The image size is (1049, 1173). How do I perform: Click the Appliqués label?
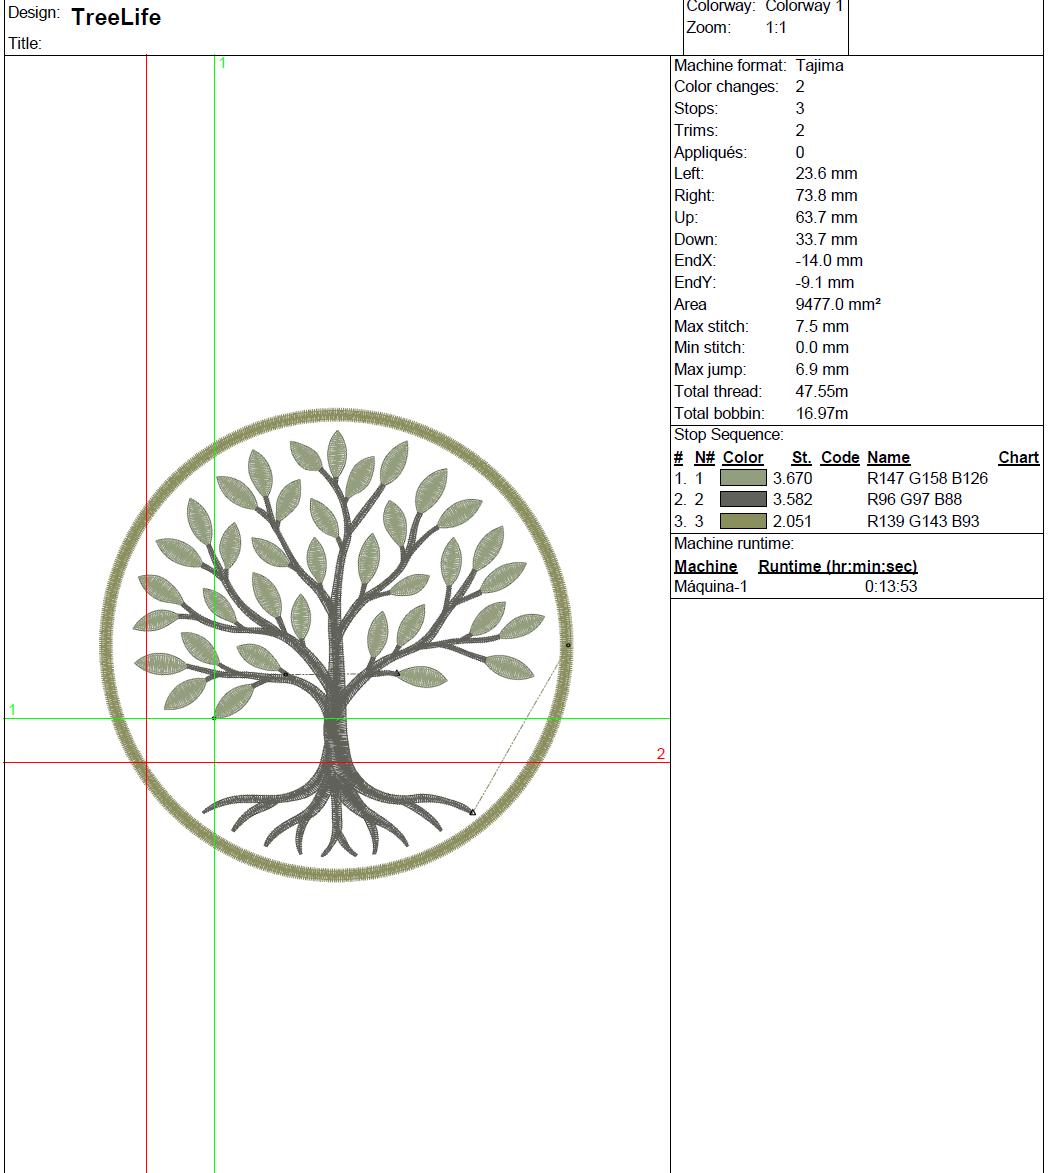click(x=710, y=153)
